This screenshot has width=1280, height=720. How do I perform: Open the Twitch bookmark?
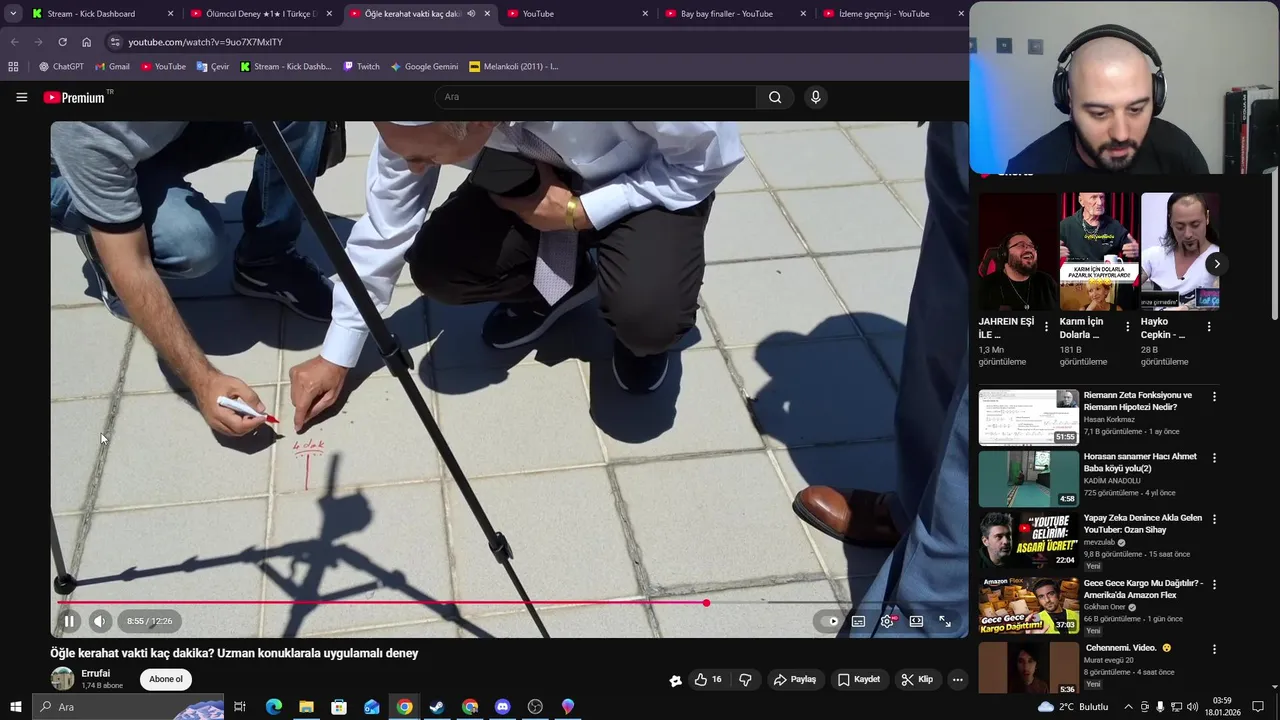361,67
